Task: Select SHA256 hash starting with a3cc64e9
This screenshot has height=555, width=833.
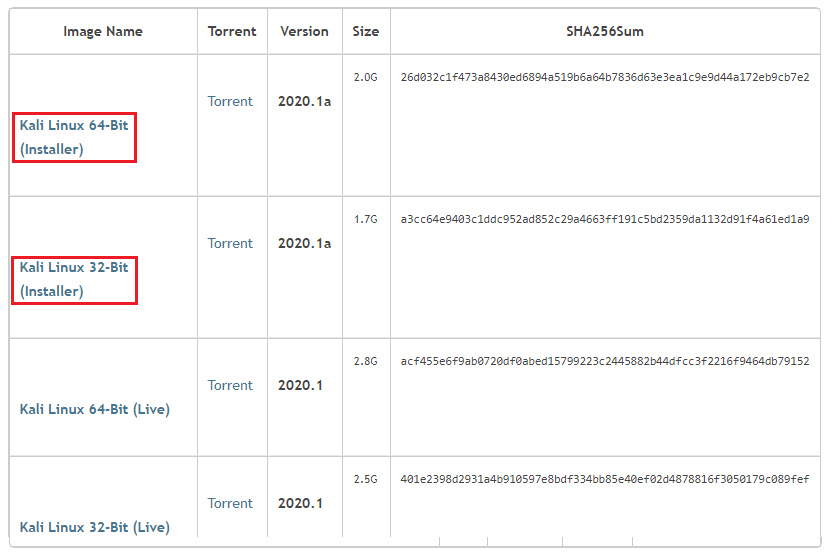Action: [x=604, y=219]
